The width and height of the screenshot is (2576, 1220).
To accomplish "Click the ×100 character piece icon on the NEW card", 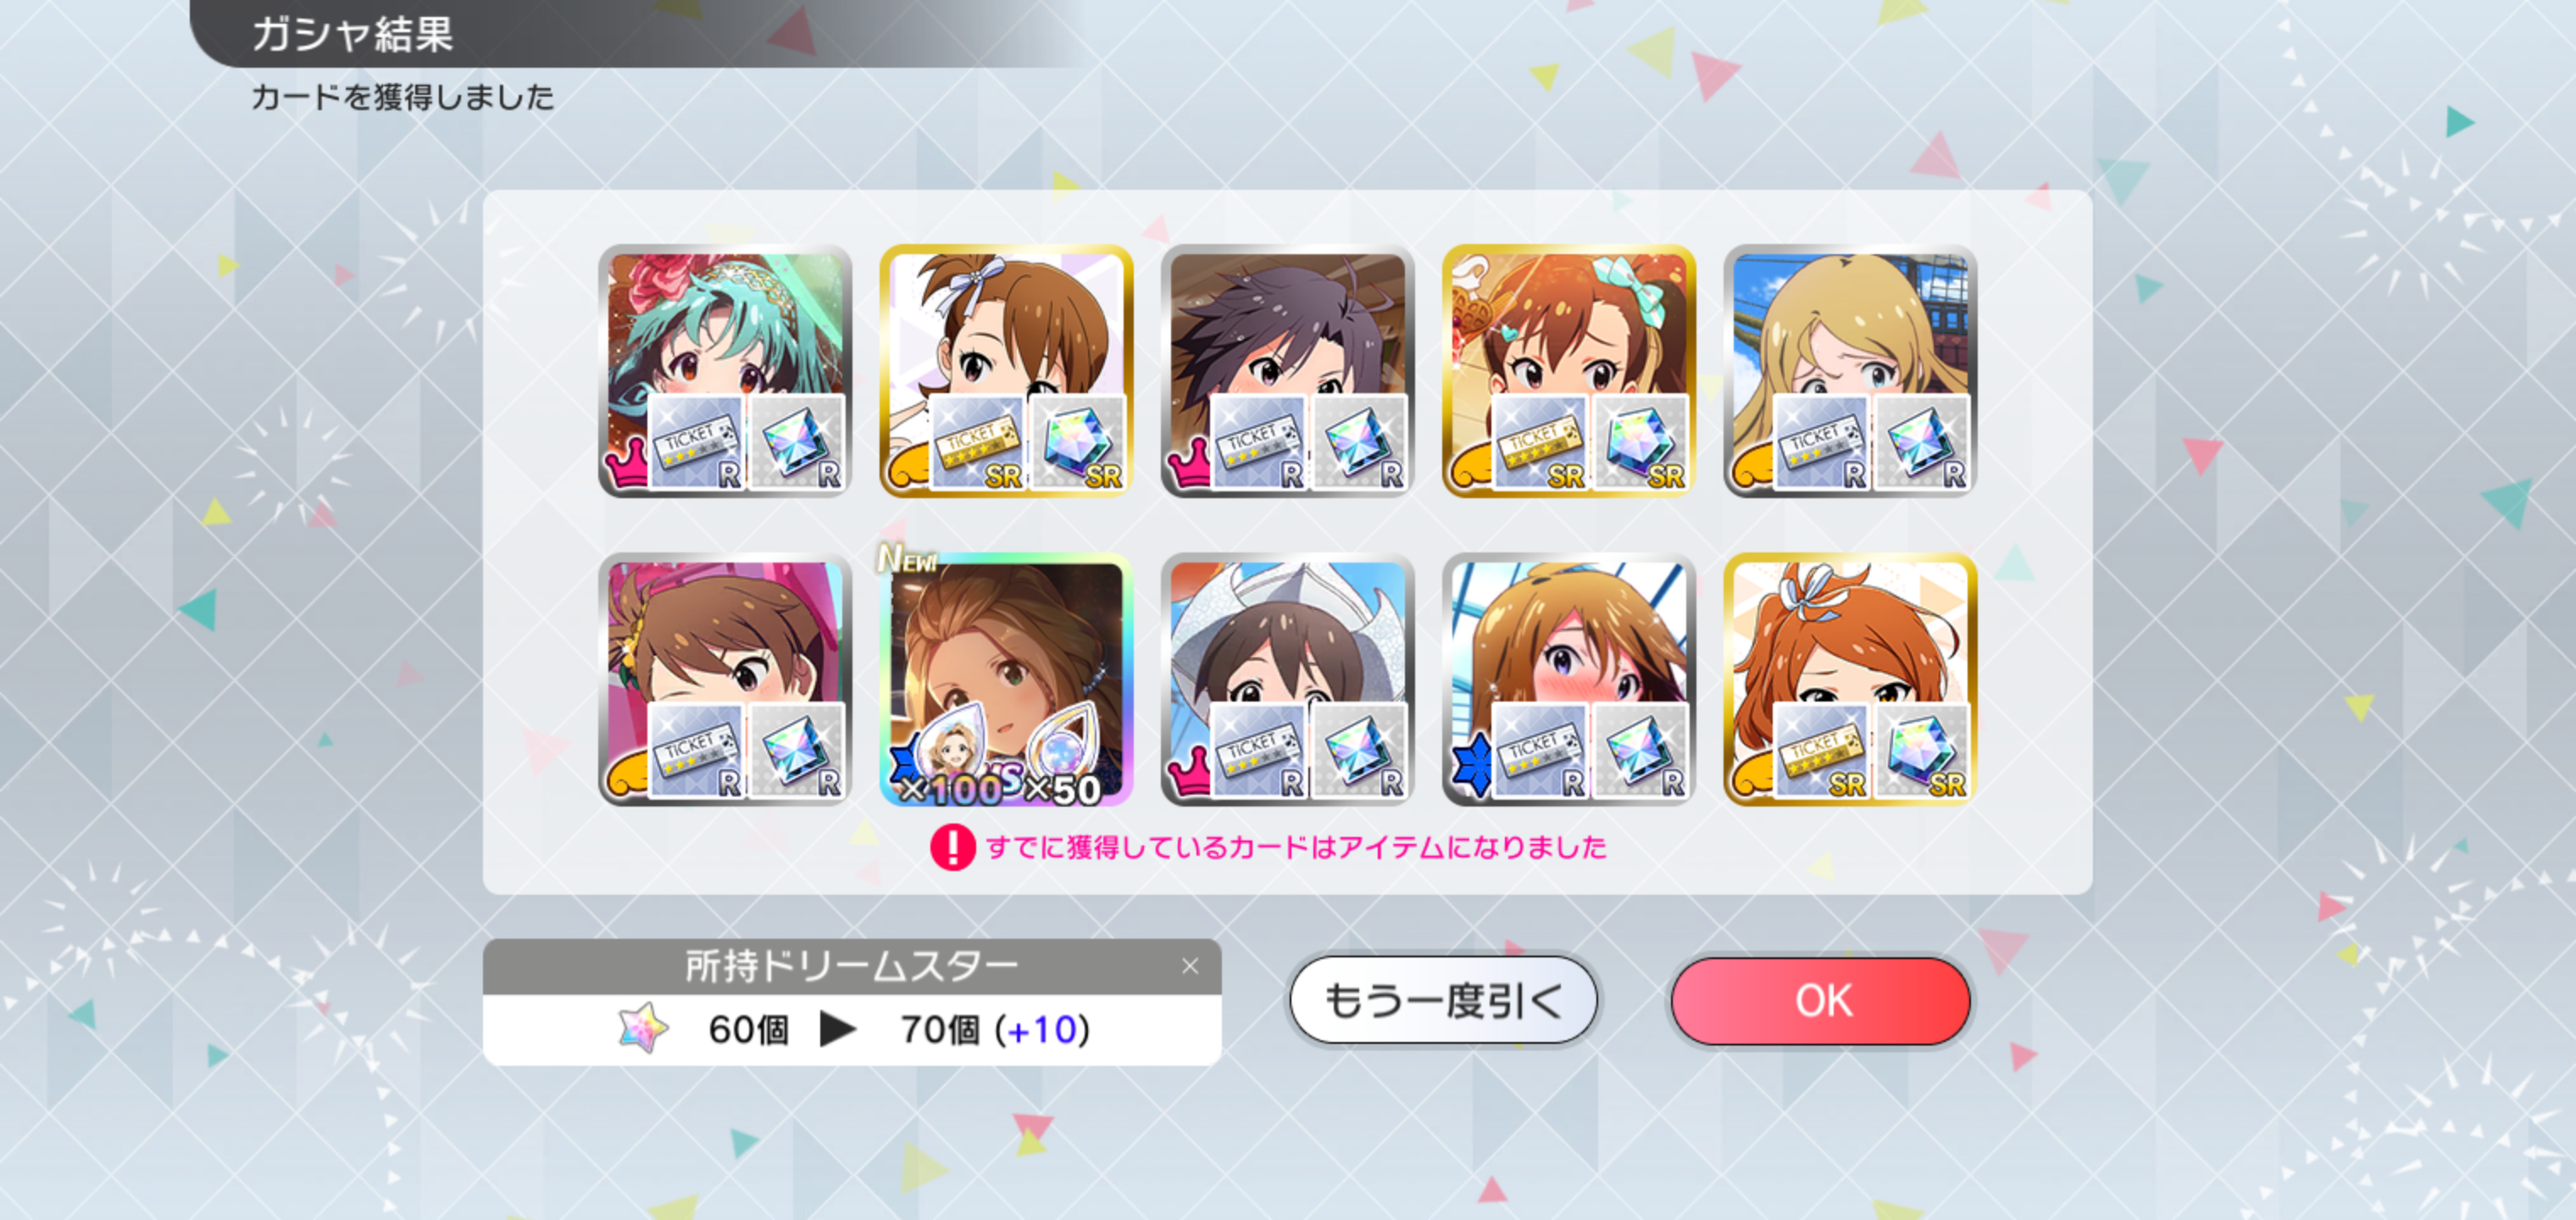I will (x=952, y=752).
